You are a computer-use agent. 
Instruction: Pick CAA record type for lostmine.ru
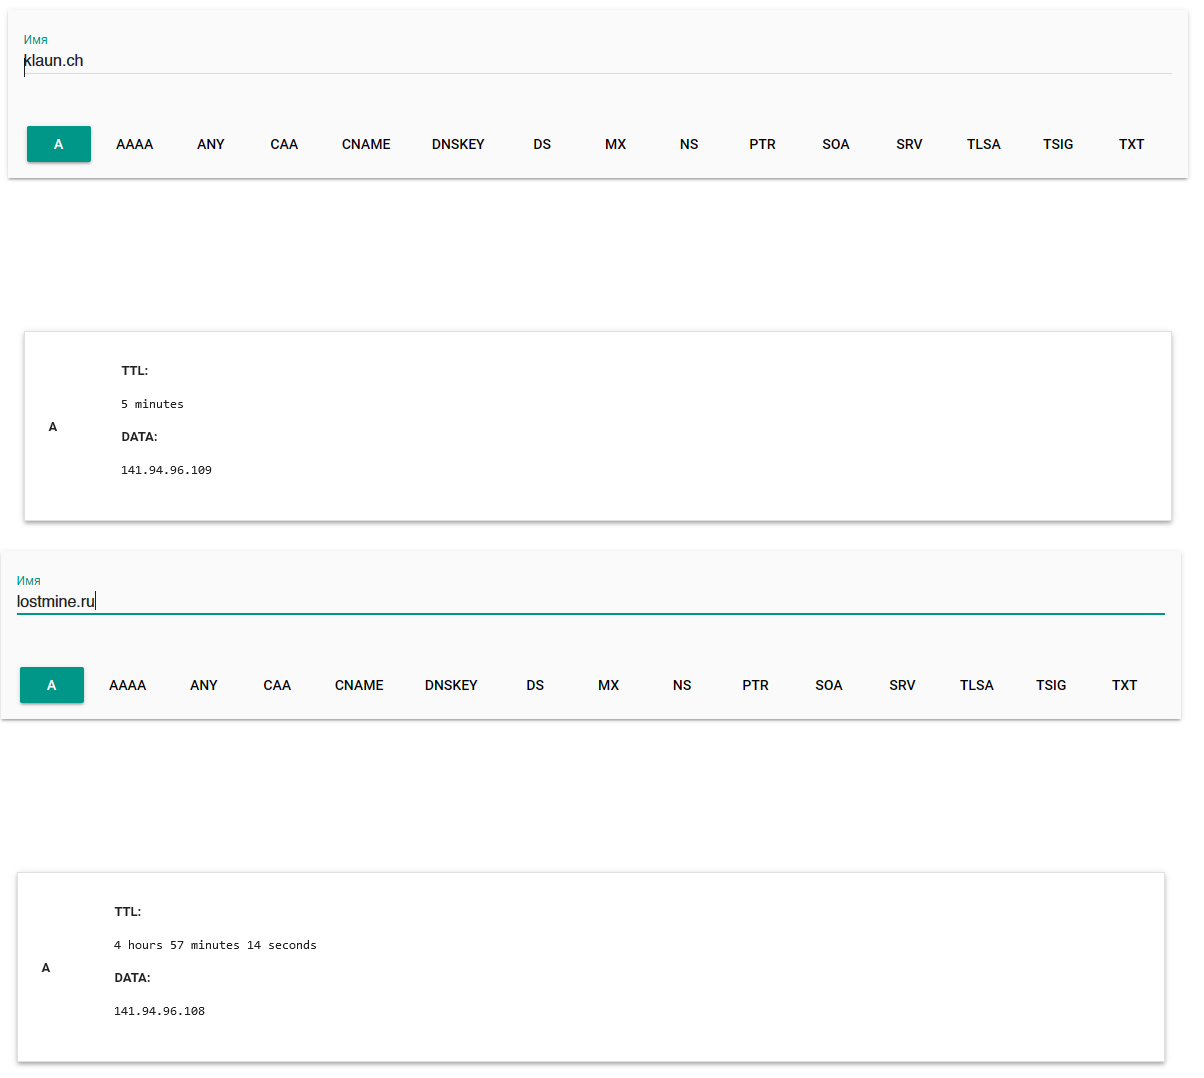pos(277,685)
